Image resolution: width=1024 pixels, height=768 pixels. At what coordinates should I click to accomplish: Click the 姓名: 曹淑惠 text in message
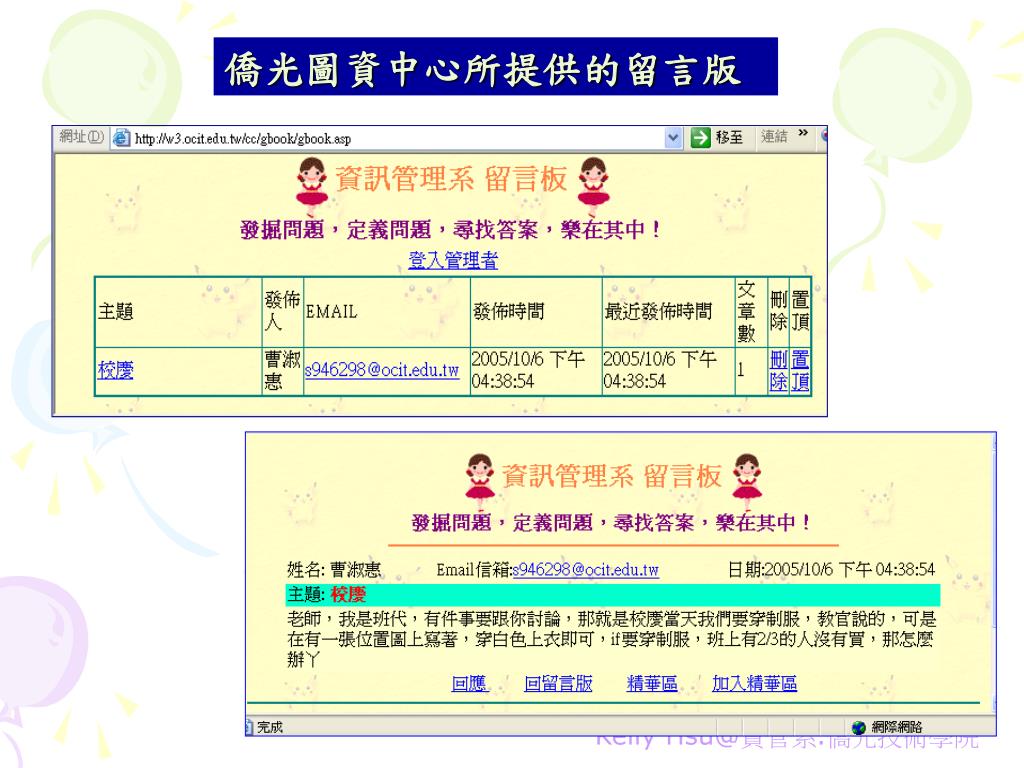coord(334,569)
